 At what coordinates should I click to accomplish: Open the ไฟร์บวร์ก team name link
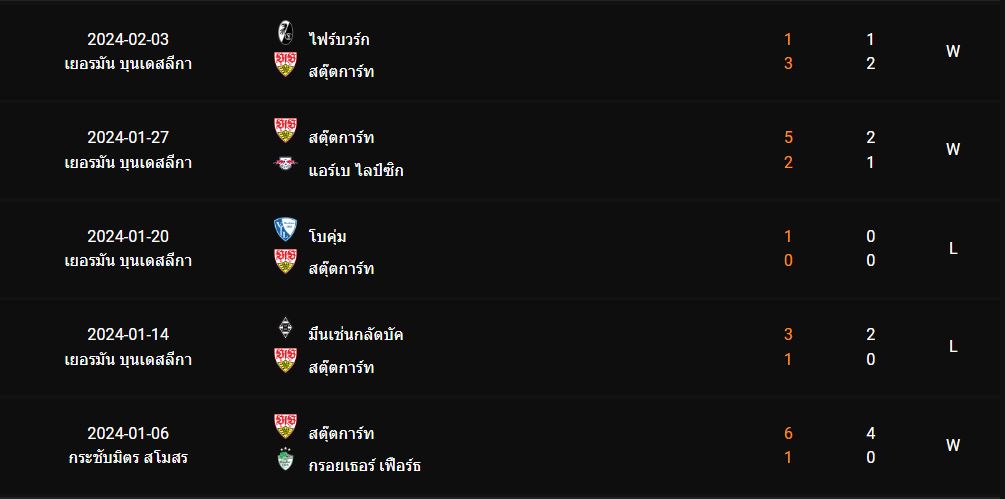338,40
